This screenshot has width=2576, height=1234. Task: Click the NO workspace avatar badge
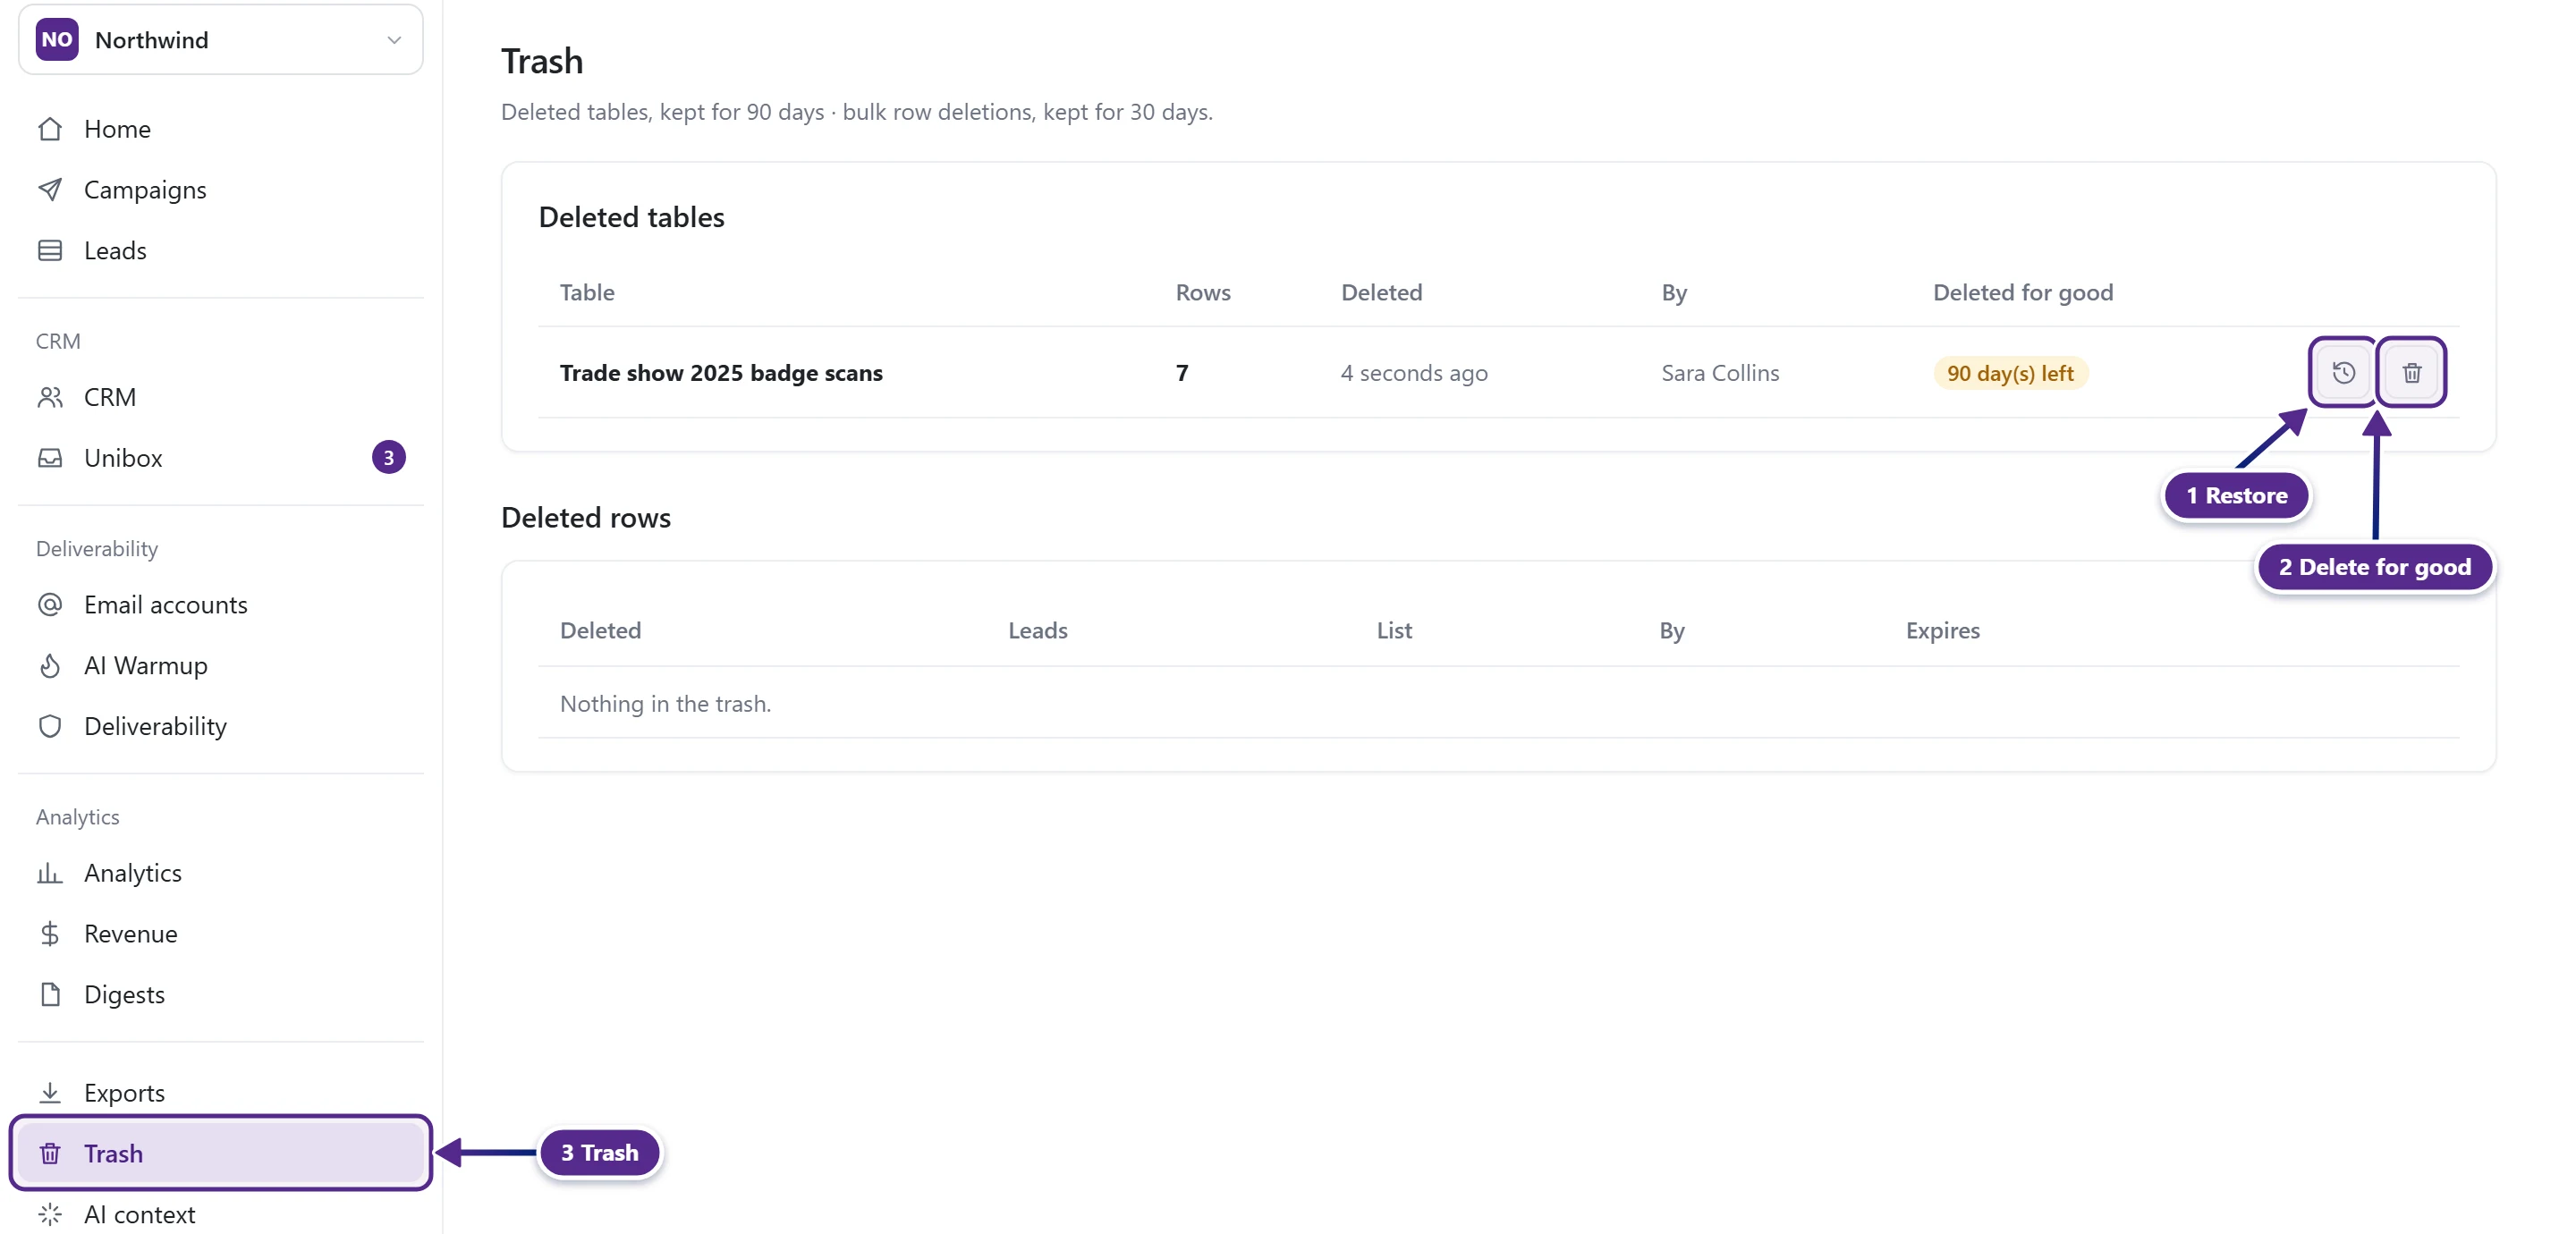pyautogui.click(x=57, y=40)
